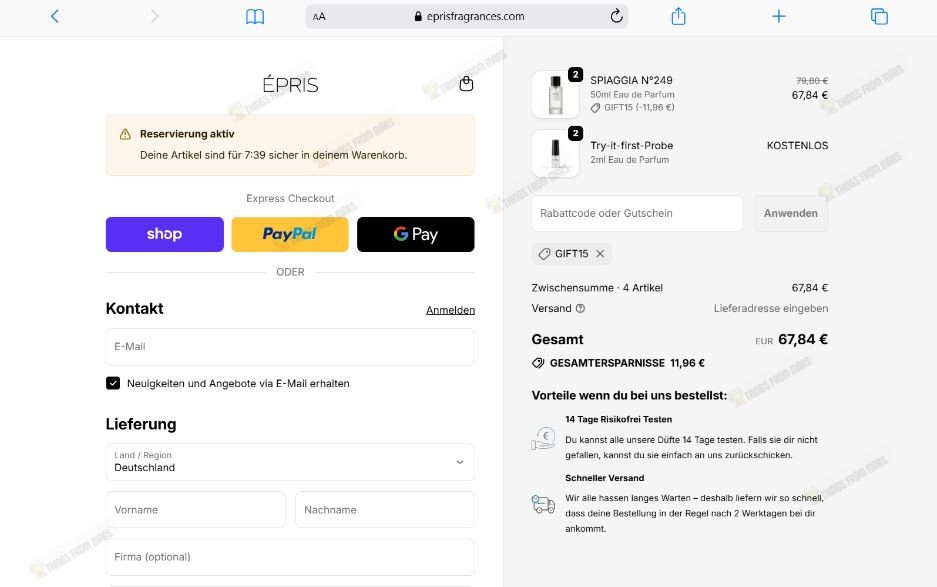The height and width of the screenshot is (587, 937).
Task: Choose PayPal express checkout
Action: click(290, 234)
